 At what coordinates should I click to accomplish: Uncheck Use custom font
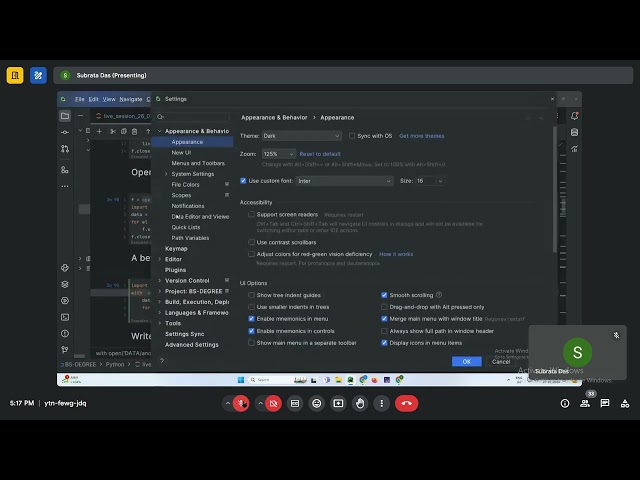(243, 181)
